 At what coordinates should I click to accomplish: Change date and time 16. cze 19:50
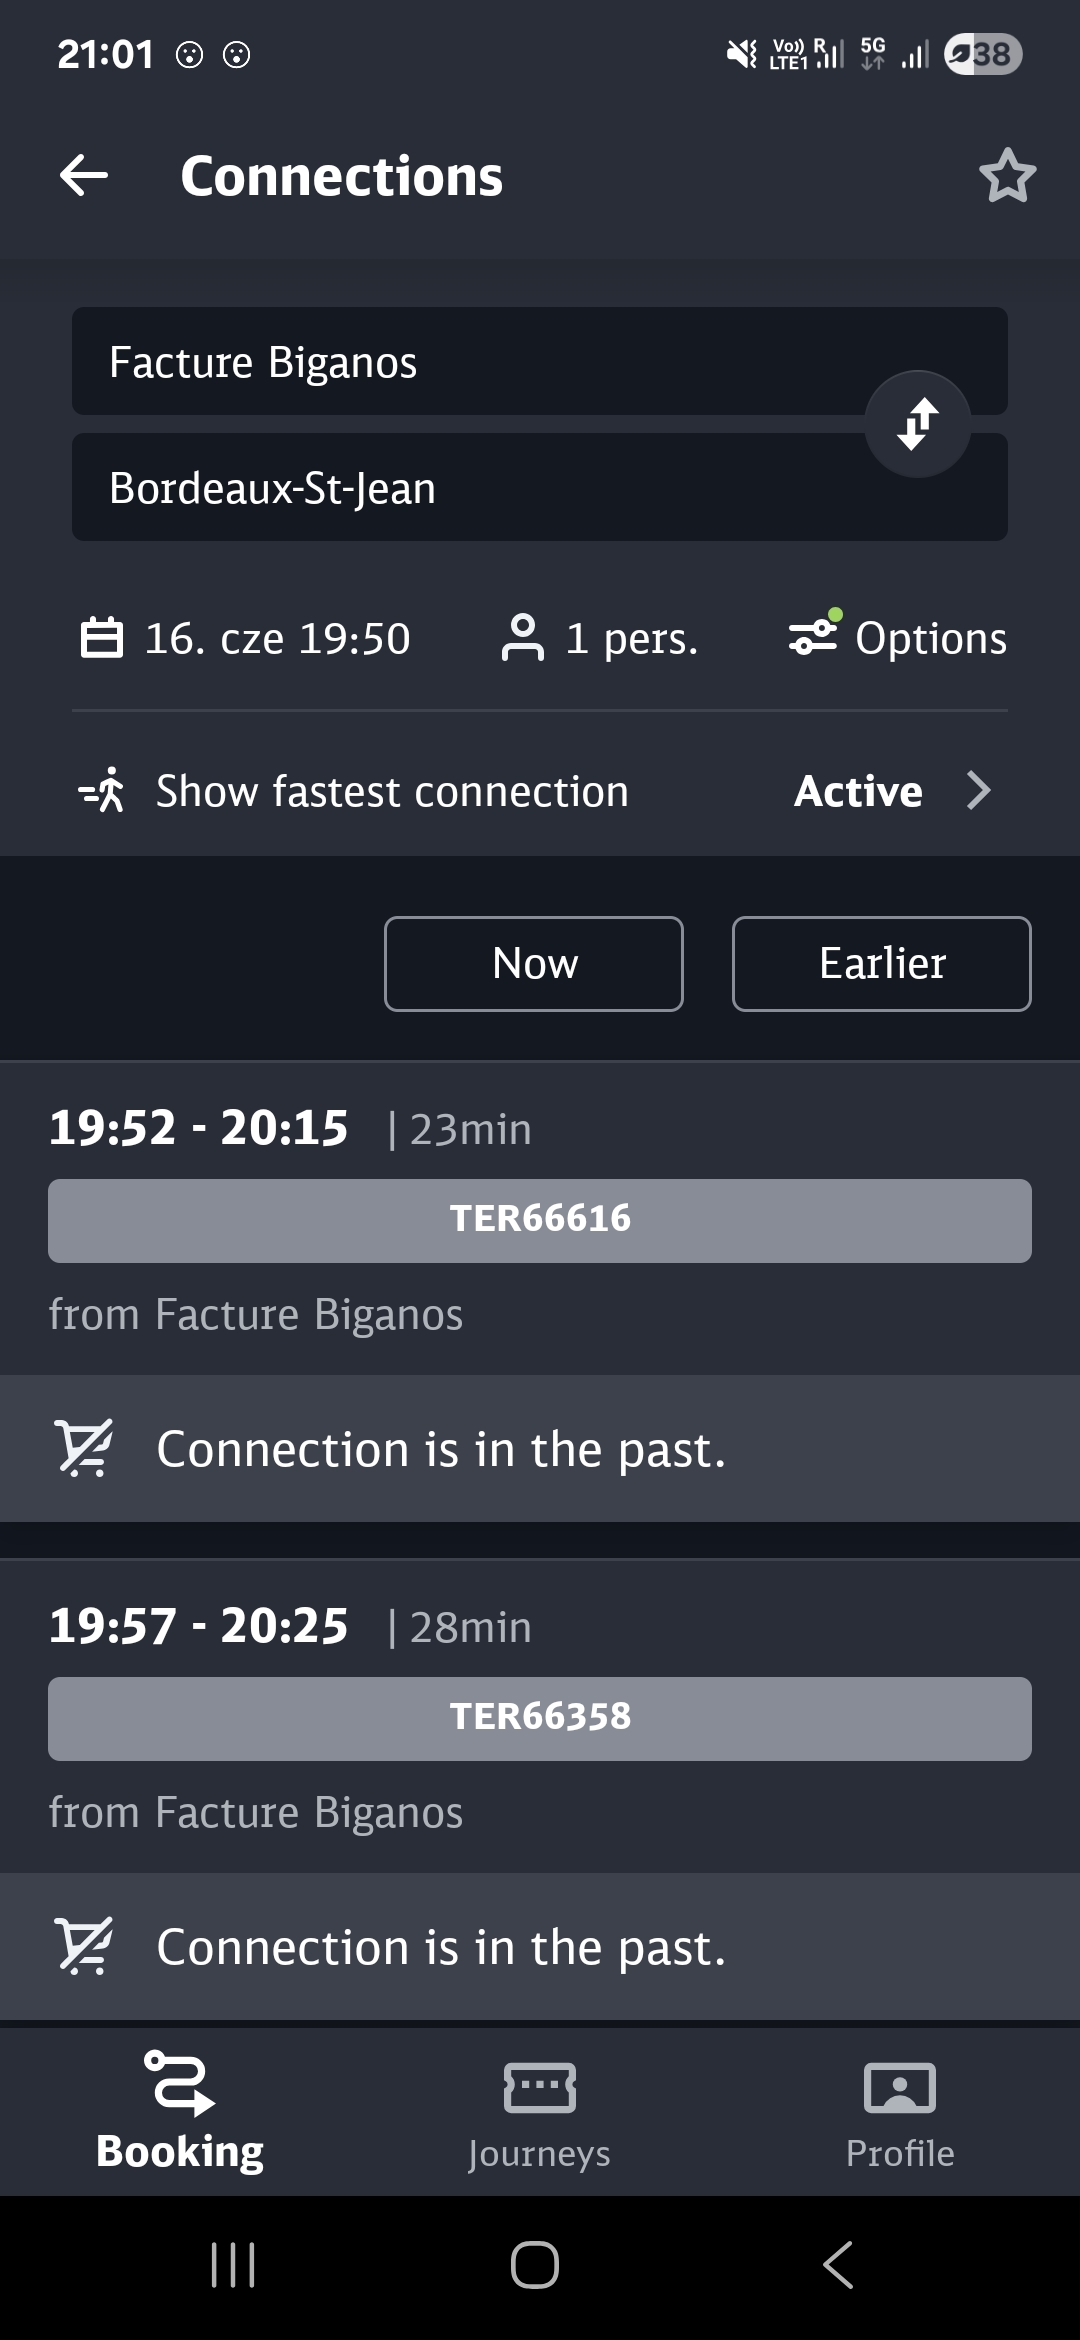[277, 638]
